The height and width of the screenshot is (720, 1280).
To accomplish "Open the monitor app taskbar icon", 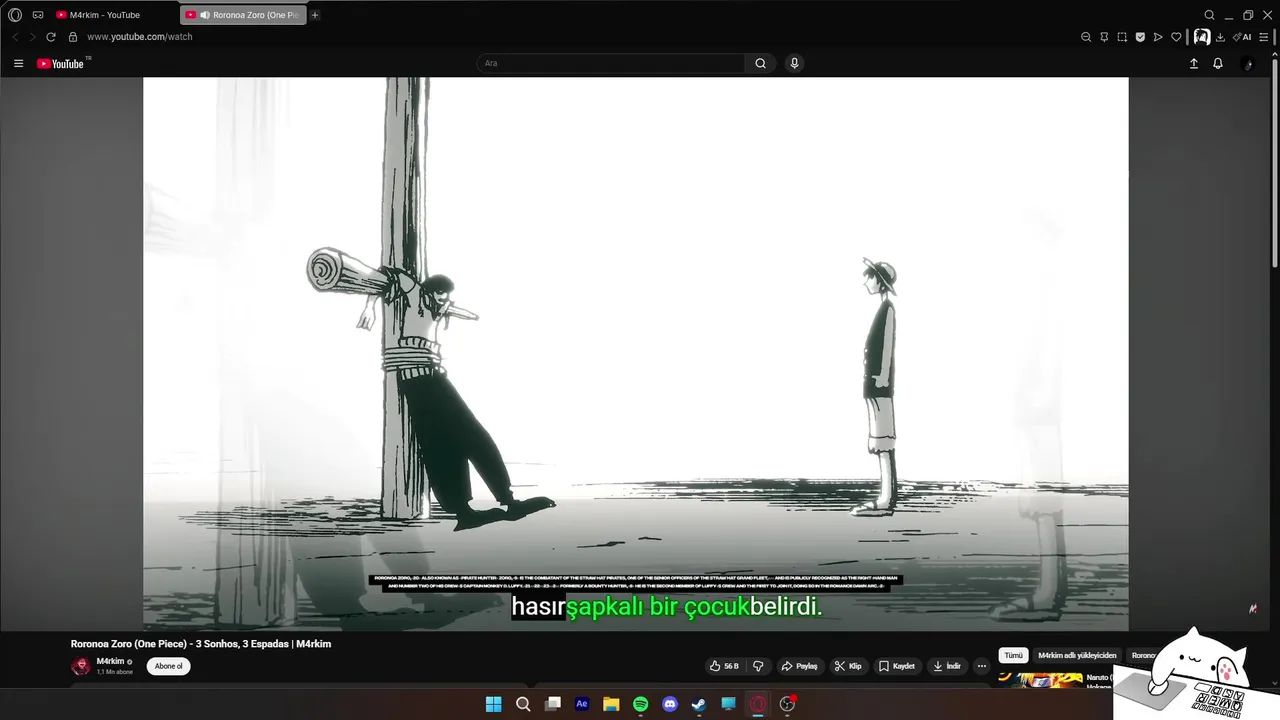I will (x=729, y=704).
